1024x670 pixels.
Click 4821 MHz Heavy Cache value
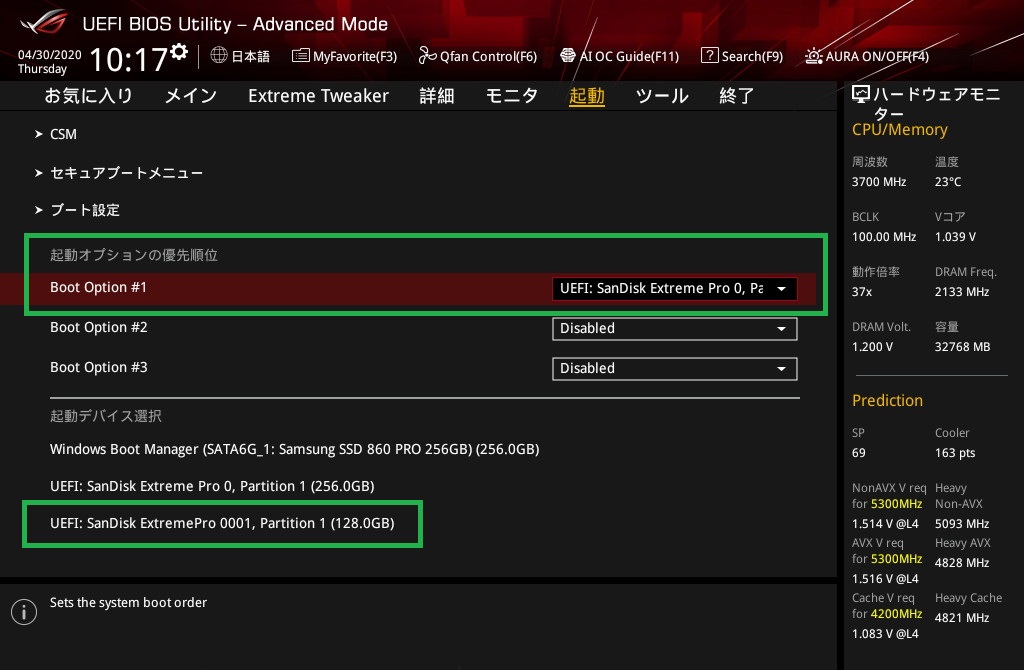961,617
